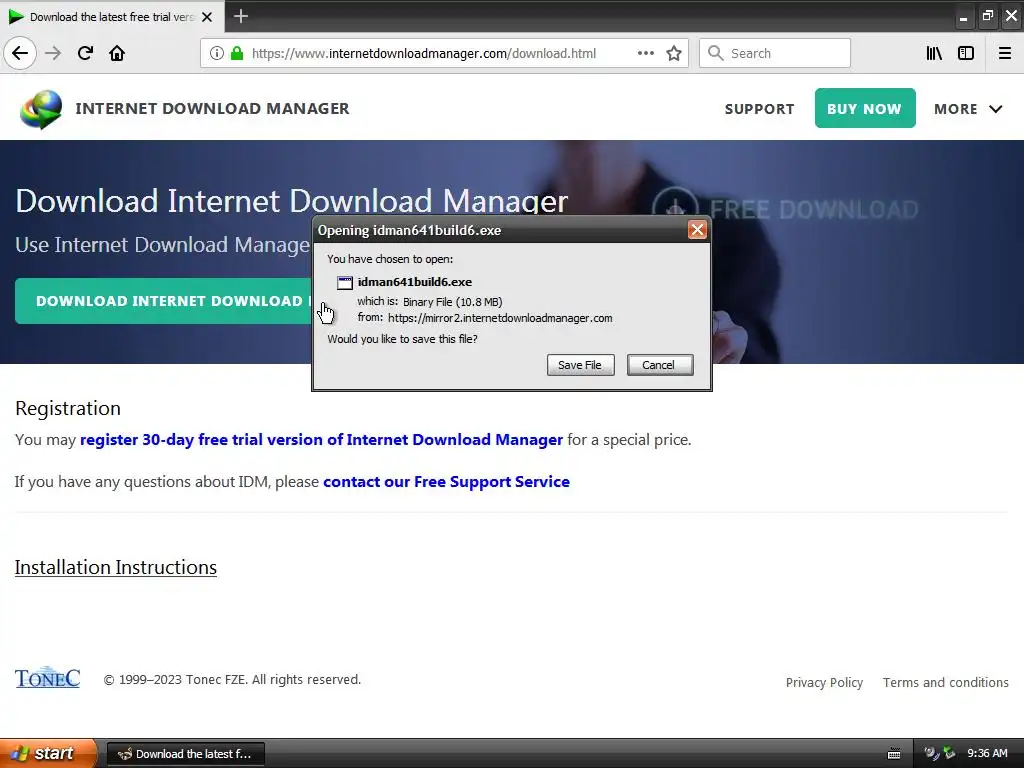The height and width of the screenshot is (768, 1024).
Task: Click the mirror2.internetdownloadmanager.com source text
Action: [500, 318]
